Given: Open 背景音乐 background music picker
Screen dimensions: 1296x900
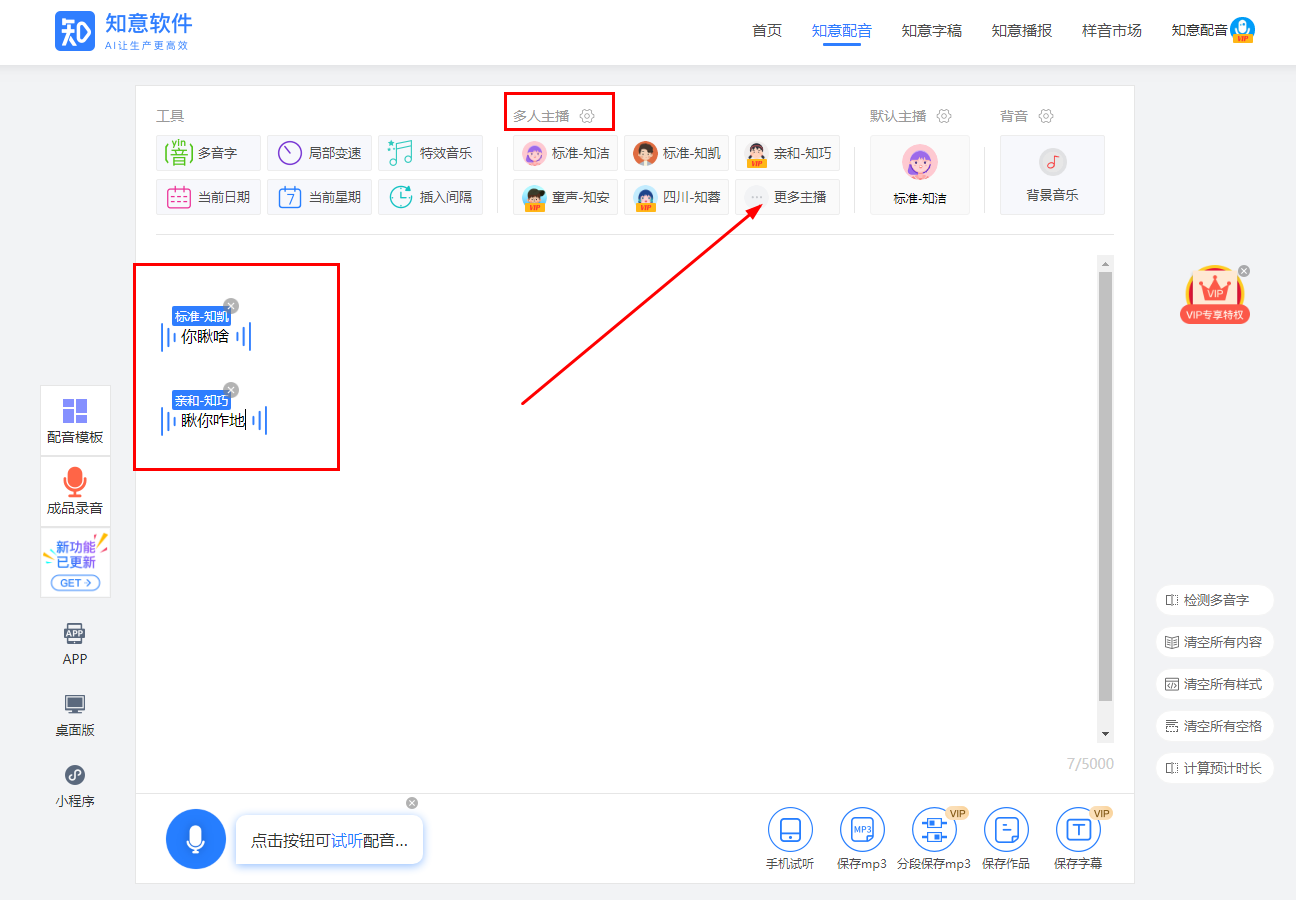Looking at the screenshot, I should [x=1052, y=174].
